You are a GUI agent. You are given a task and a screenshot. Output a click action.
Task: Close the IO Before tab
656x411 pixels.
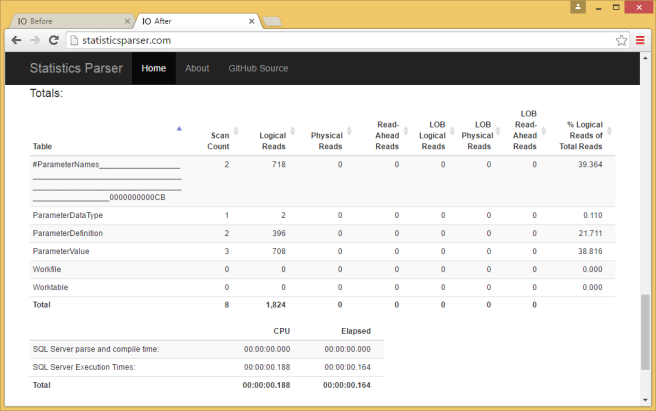[x=125, y=20]
